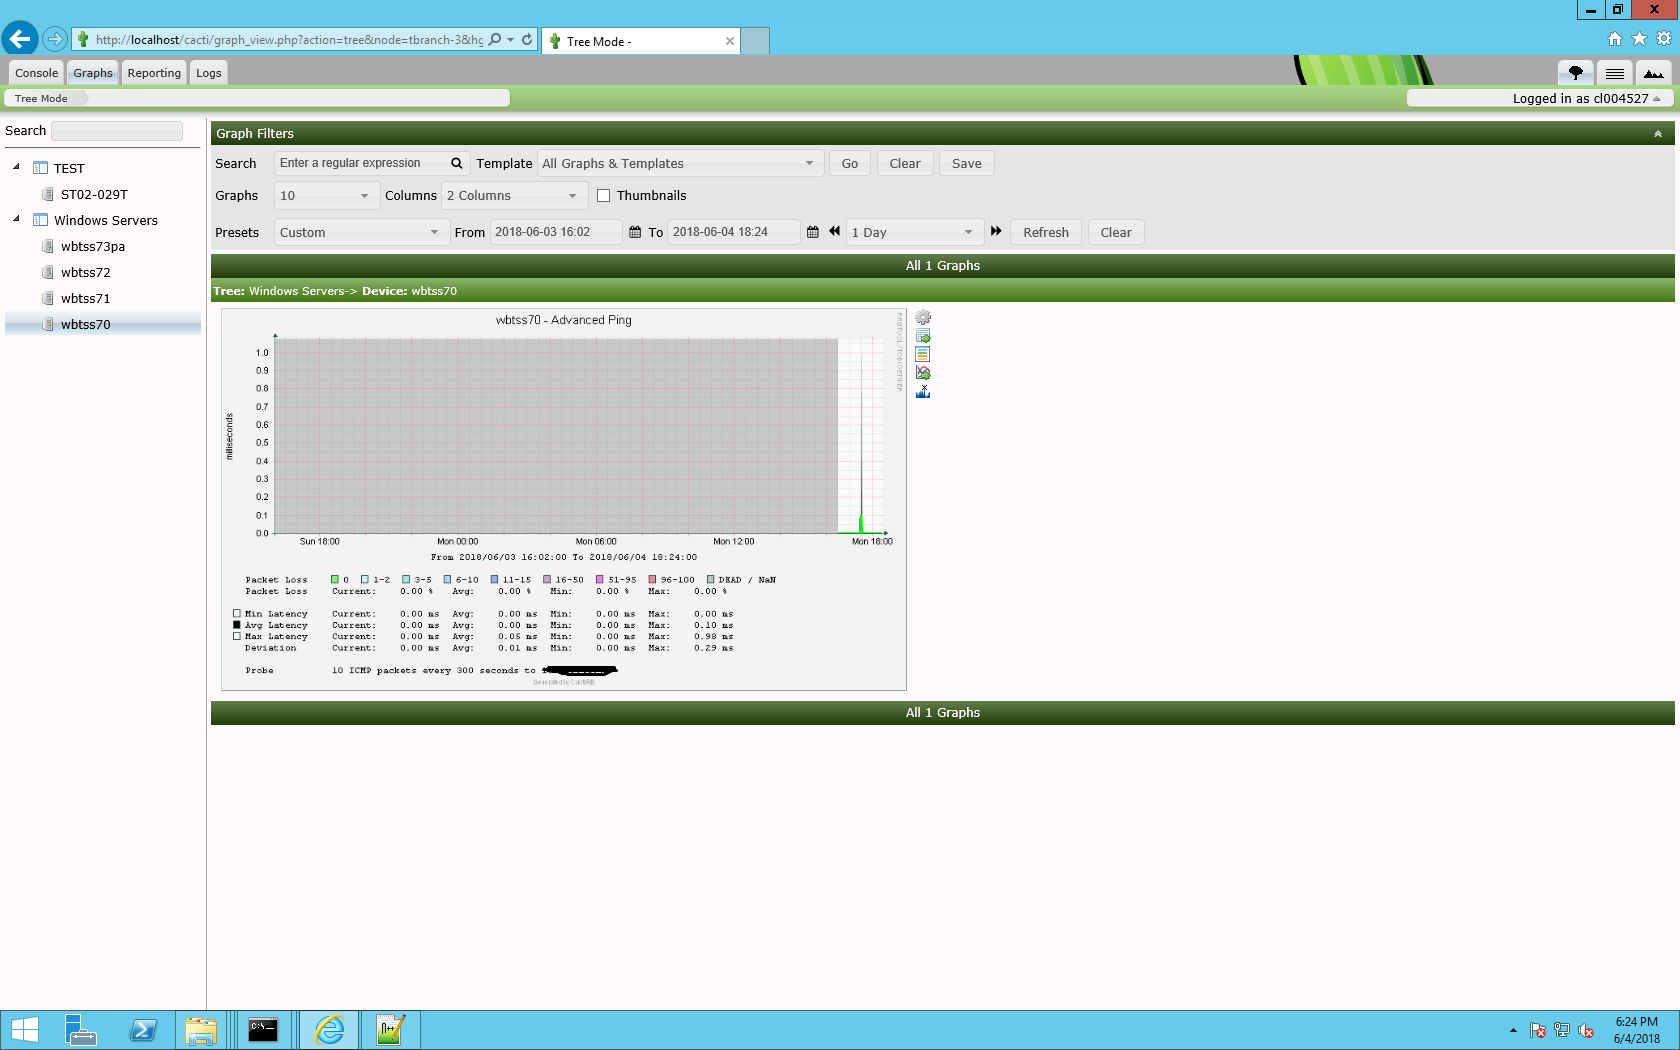Collapse the Graph Filters panel chevron
The height and width of the screenshot is (1050, 1680).
click(x=1658, y=134)
